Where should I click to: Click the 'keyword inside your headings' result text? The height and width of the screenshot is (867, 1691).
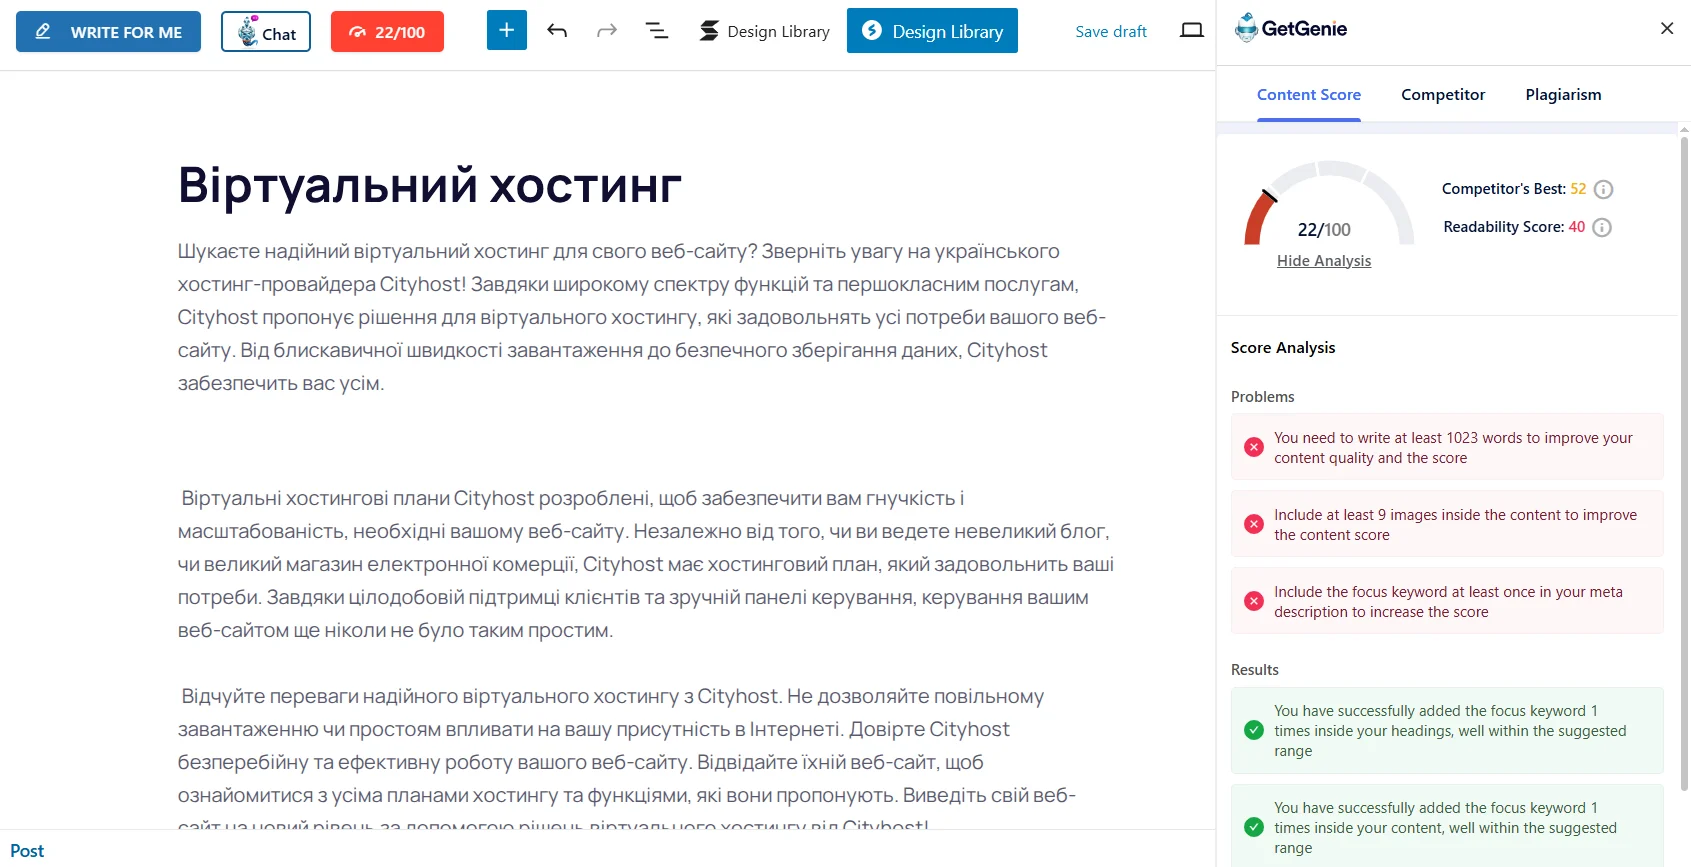tap(1450, 731)
